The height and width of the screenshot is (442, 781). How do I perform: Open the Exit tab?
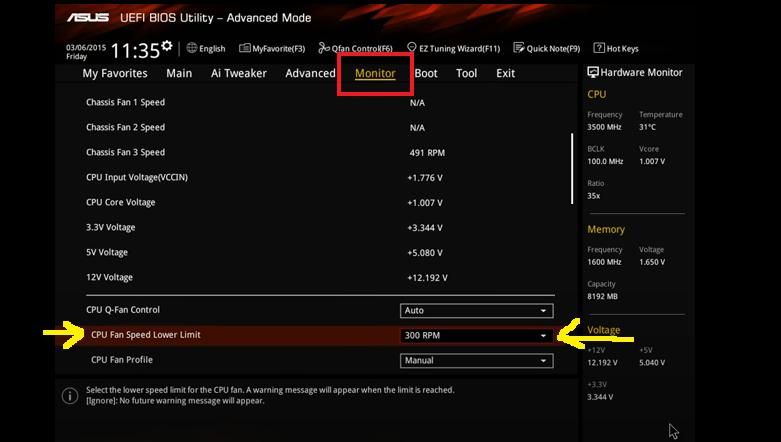click(506, 73)
